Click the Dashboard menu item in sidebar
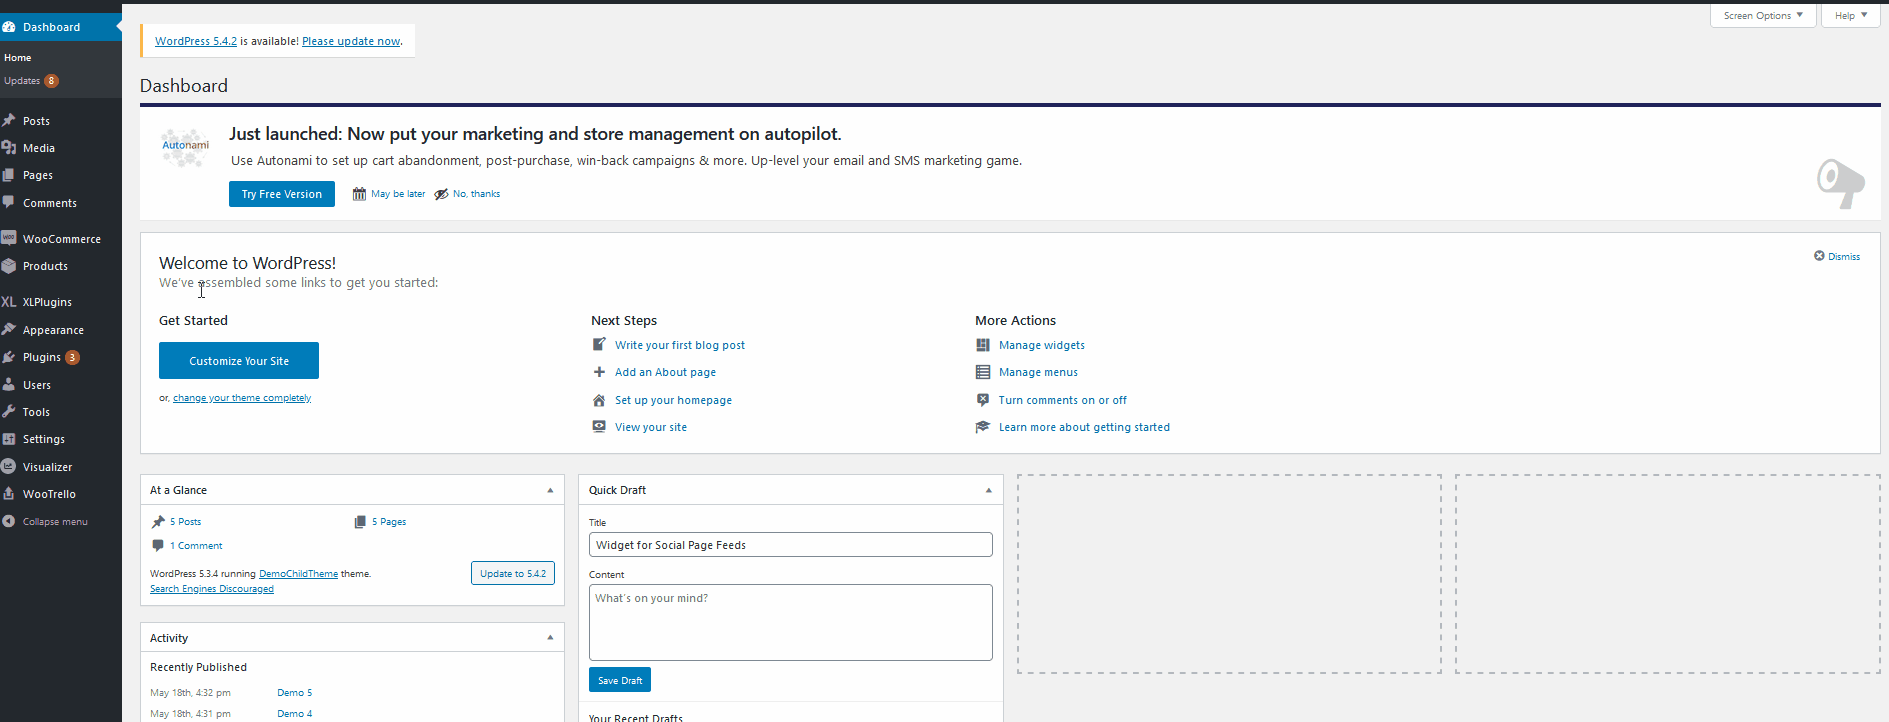 61,27
